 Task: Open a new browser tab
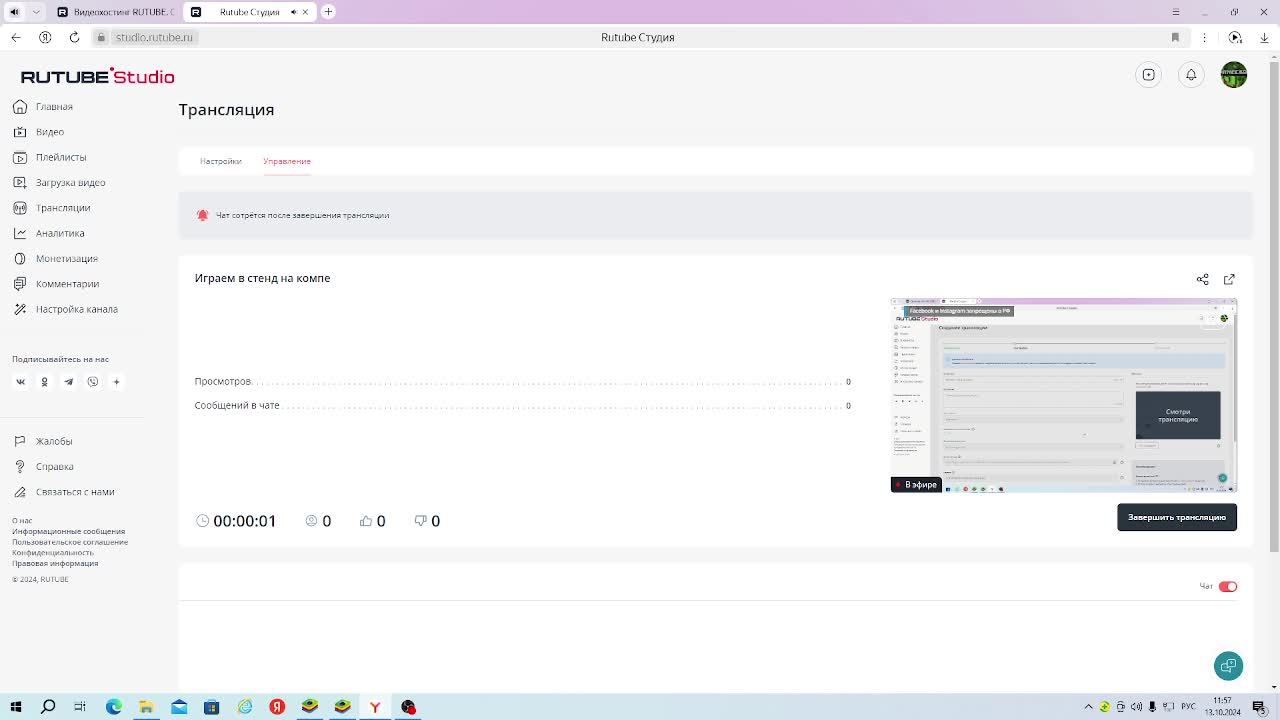click(328, 12)
